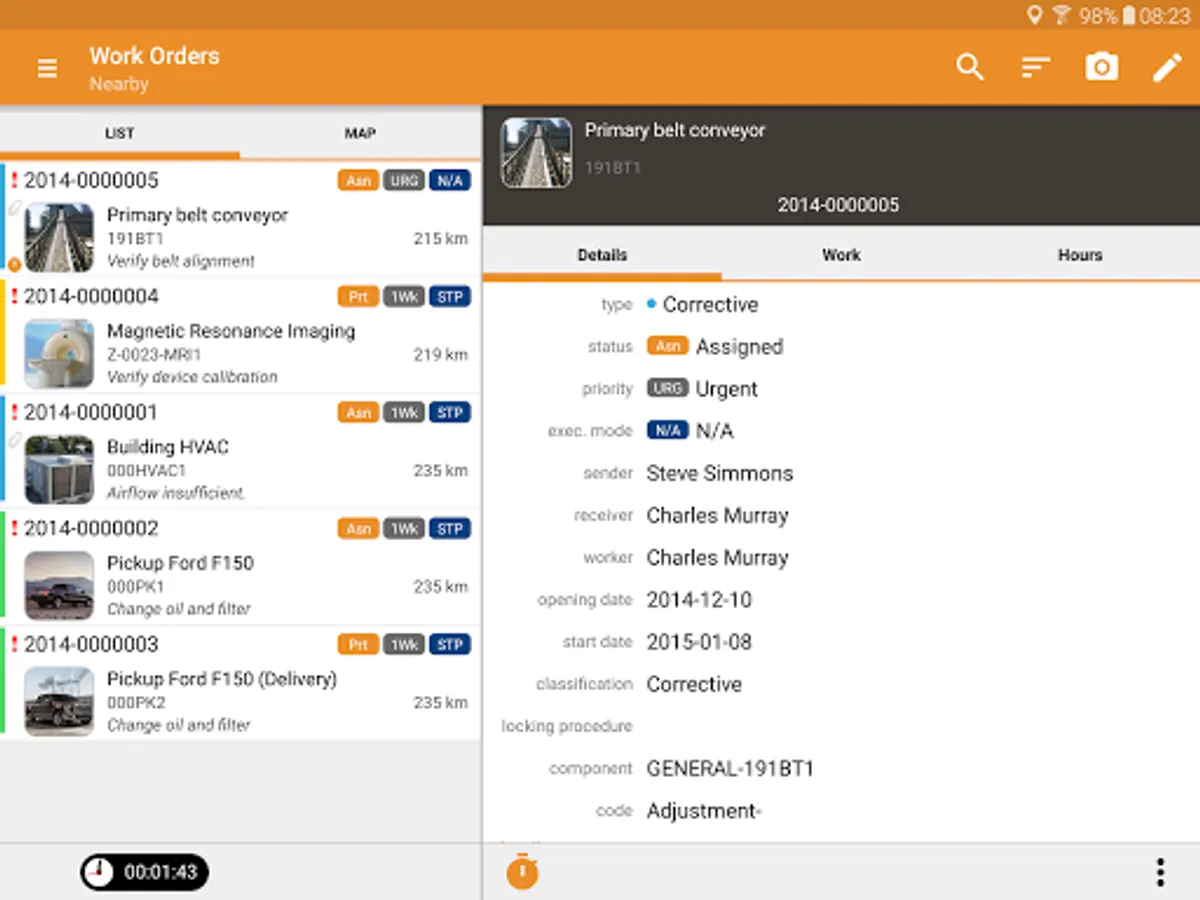Tap the Prt badge on order 2014-0000004
Screen dimensions: 1200x900
click(358, 297)
